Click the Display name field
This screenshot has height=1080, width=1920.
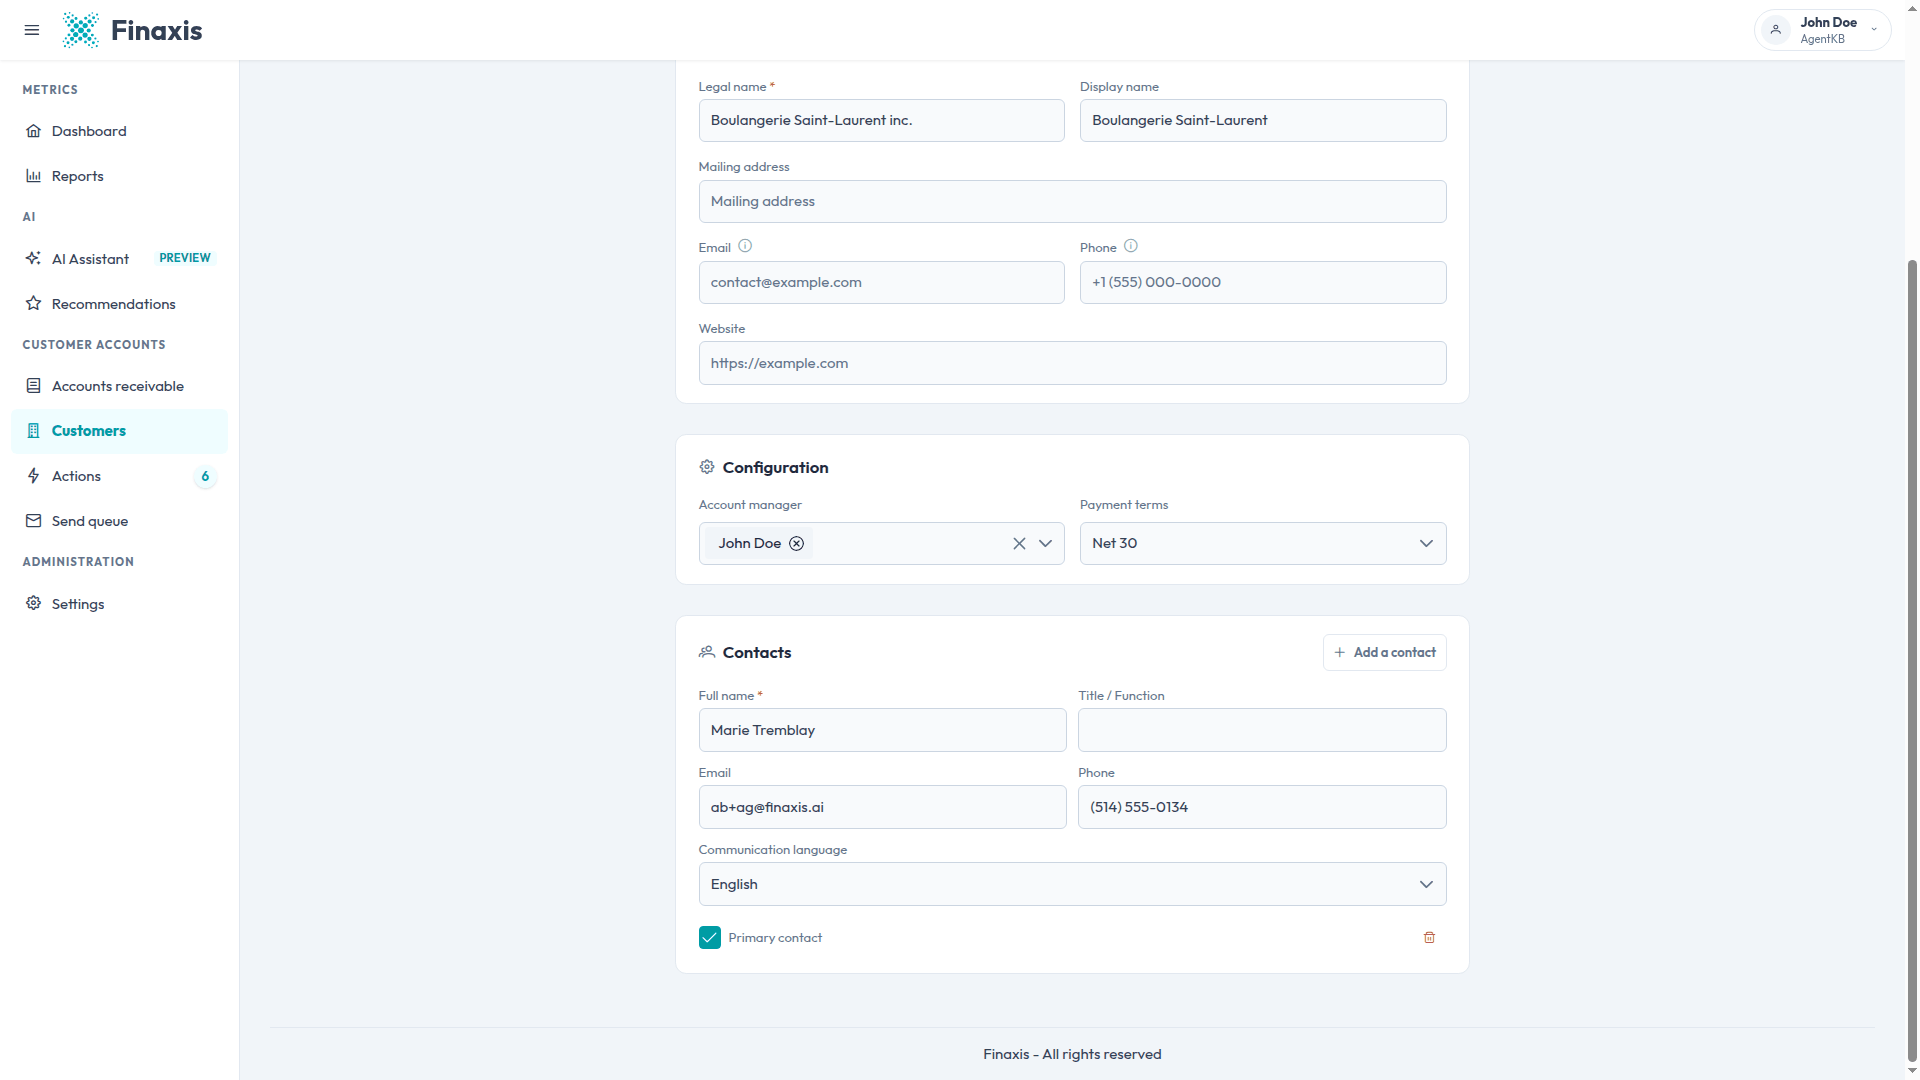(x=1263, y=120)
